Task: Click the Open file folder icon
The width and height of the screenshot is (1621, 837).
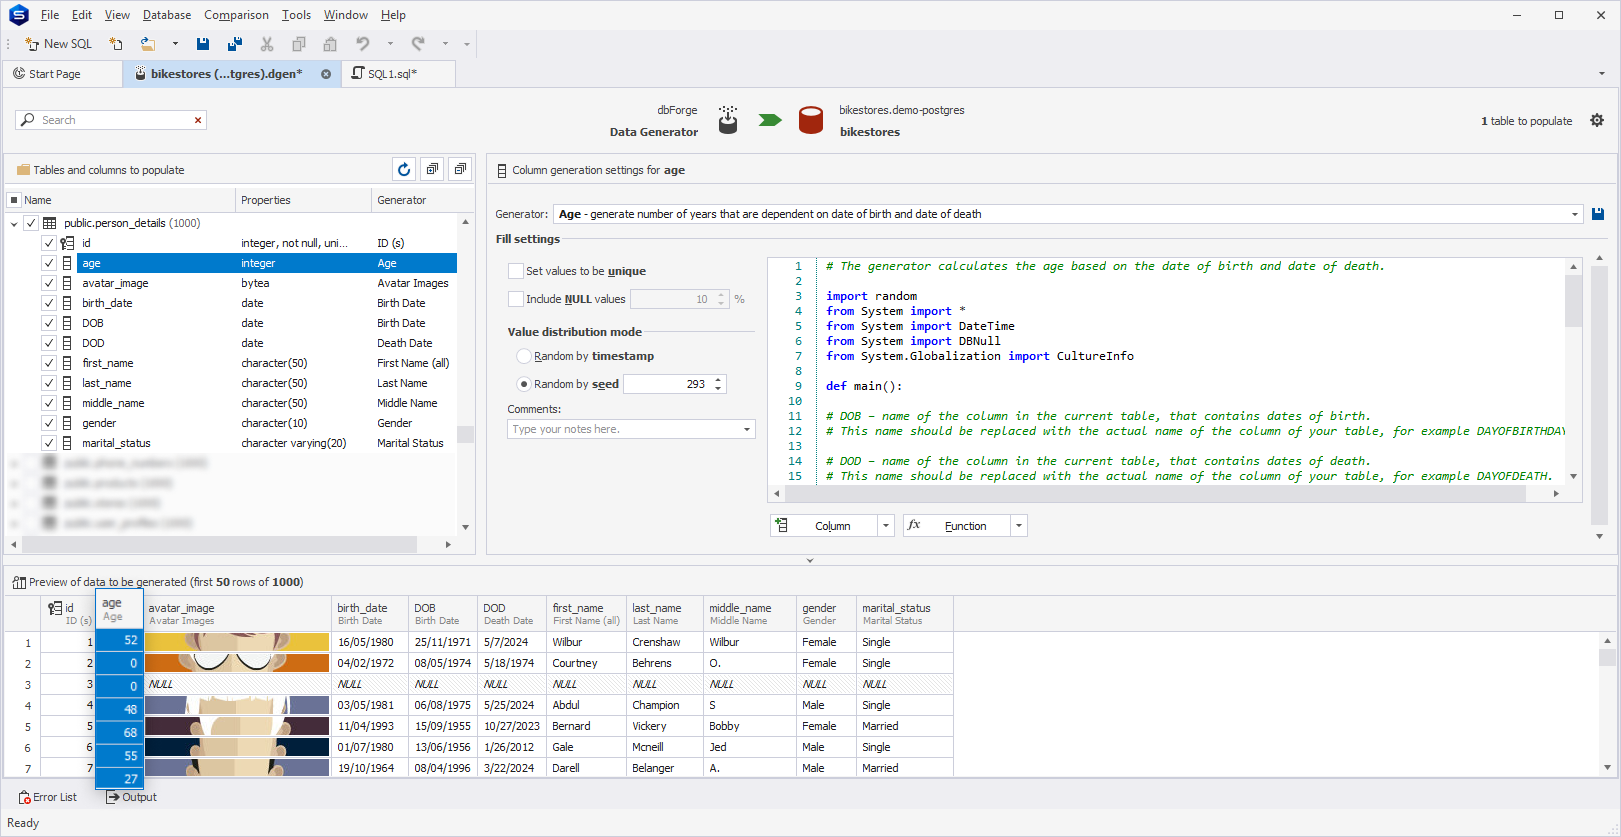Action: point(148,44)
